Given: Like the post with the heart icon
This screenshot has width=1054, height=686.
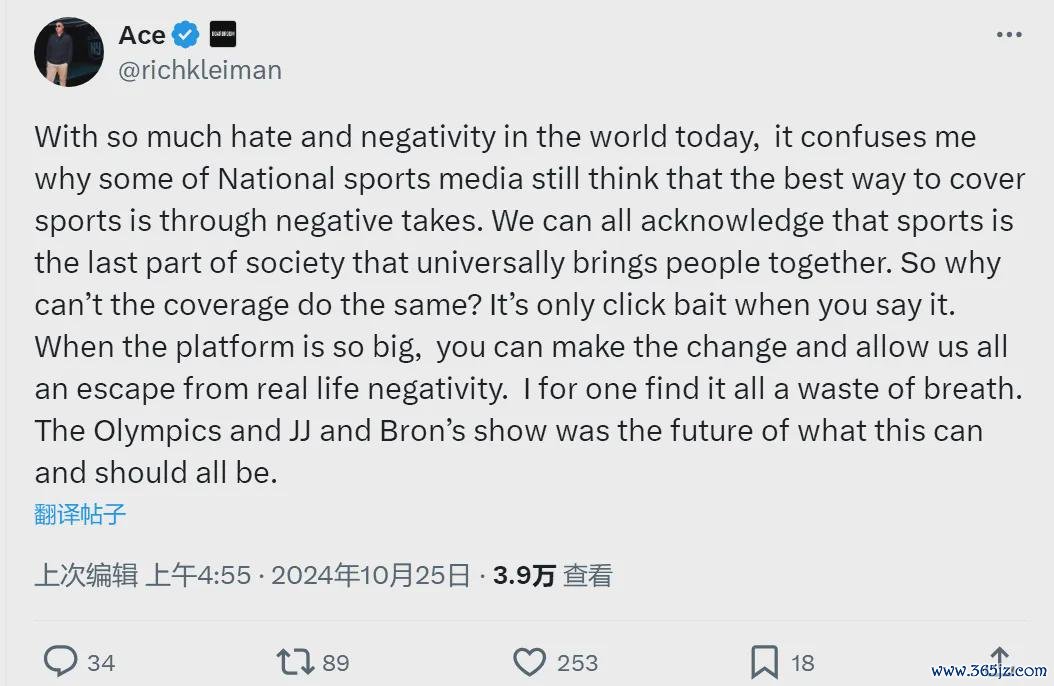Looking at the screenshot, I should (x=529, y=661).
